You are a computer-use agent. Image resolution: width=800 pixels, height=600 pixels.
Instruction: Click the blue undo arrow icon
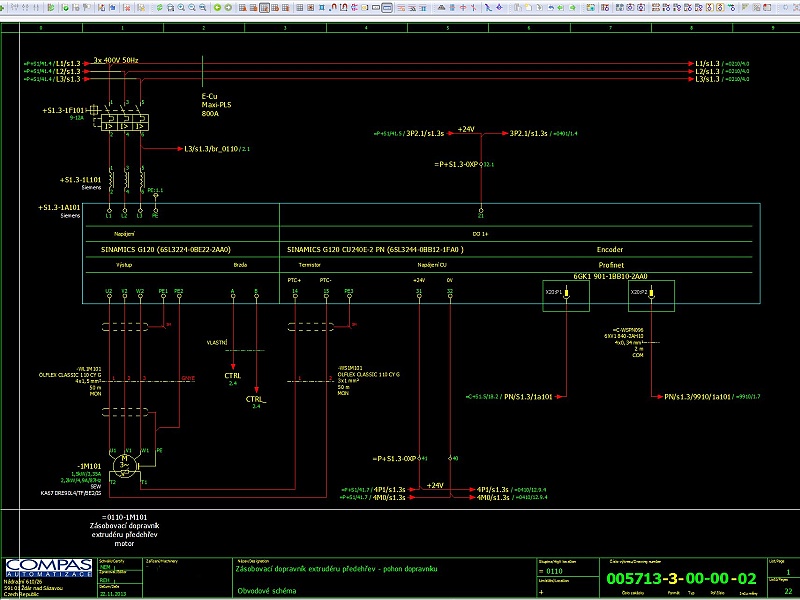coord(551,8)
